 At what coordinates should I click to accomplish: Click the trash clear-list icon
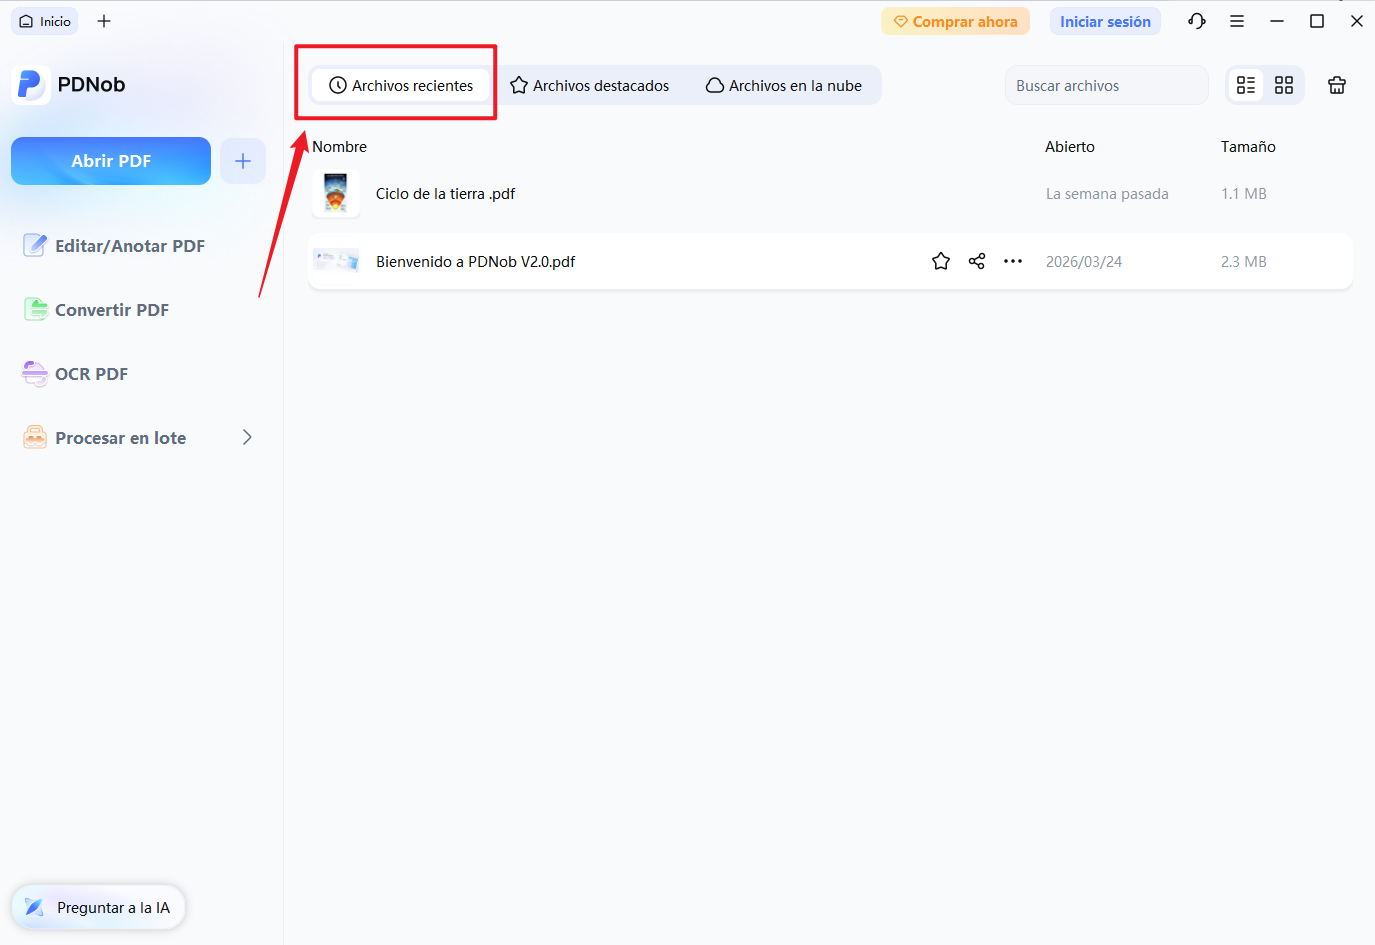(x=1337, y=85)
